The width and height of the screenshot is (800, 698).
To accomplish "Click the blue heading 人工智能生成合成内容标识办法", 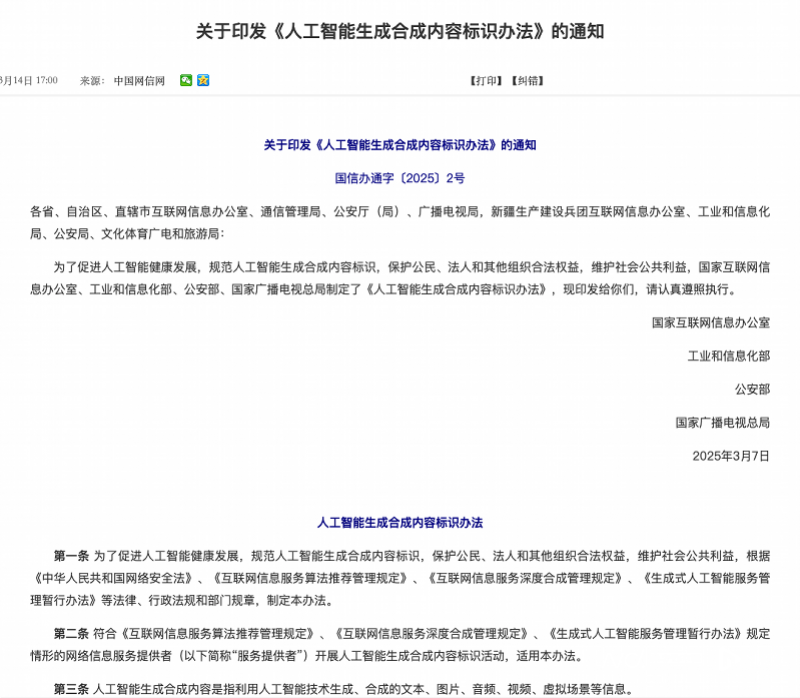I will [400, 522].
